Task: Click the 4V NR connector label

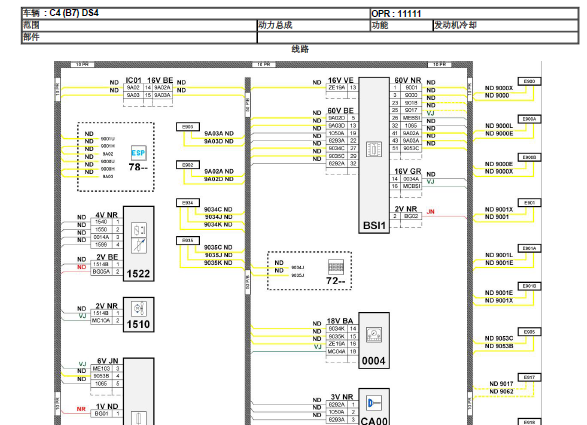Action: [x=107, y=215]
